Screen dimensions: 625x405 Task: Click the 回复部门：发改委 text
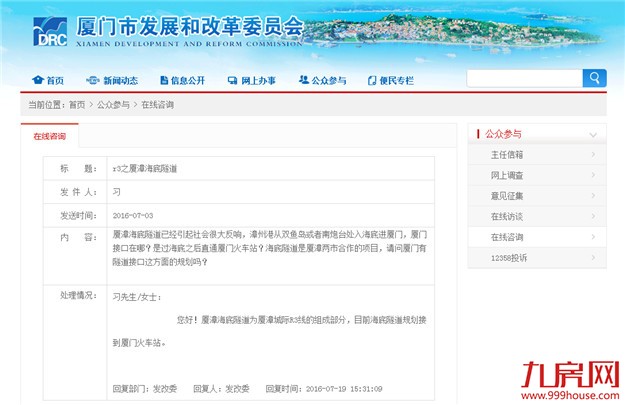tap(145, 389)
